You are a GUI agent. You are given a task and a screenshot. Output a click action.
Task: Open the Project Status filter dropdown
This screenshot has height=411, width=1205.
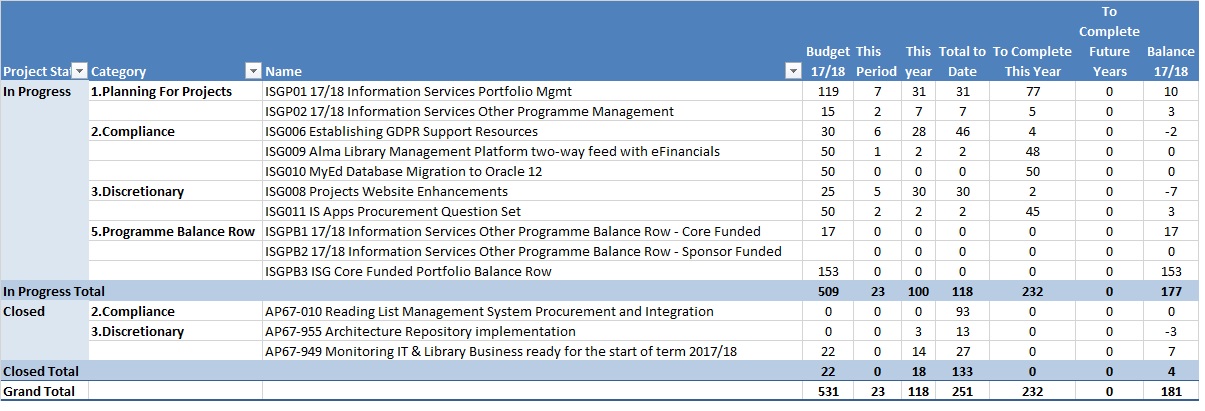pos(80,71)
